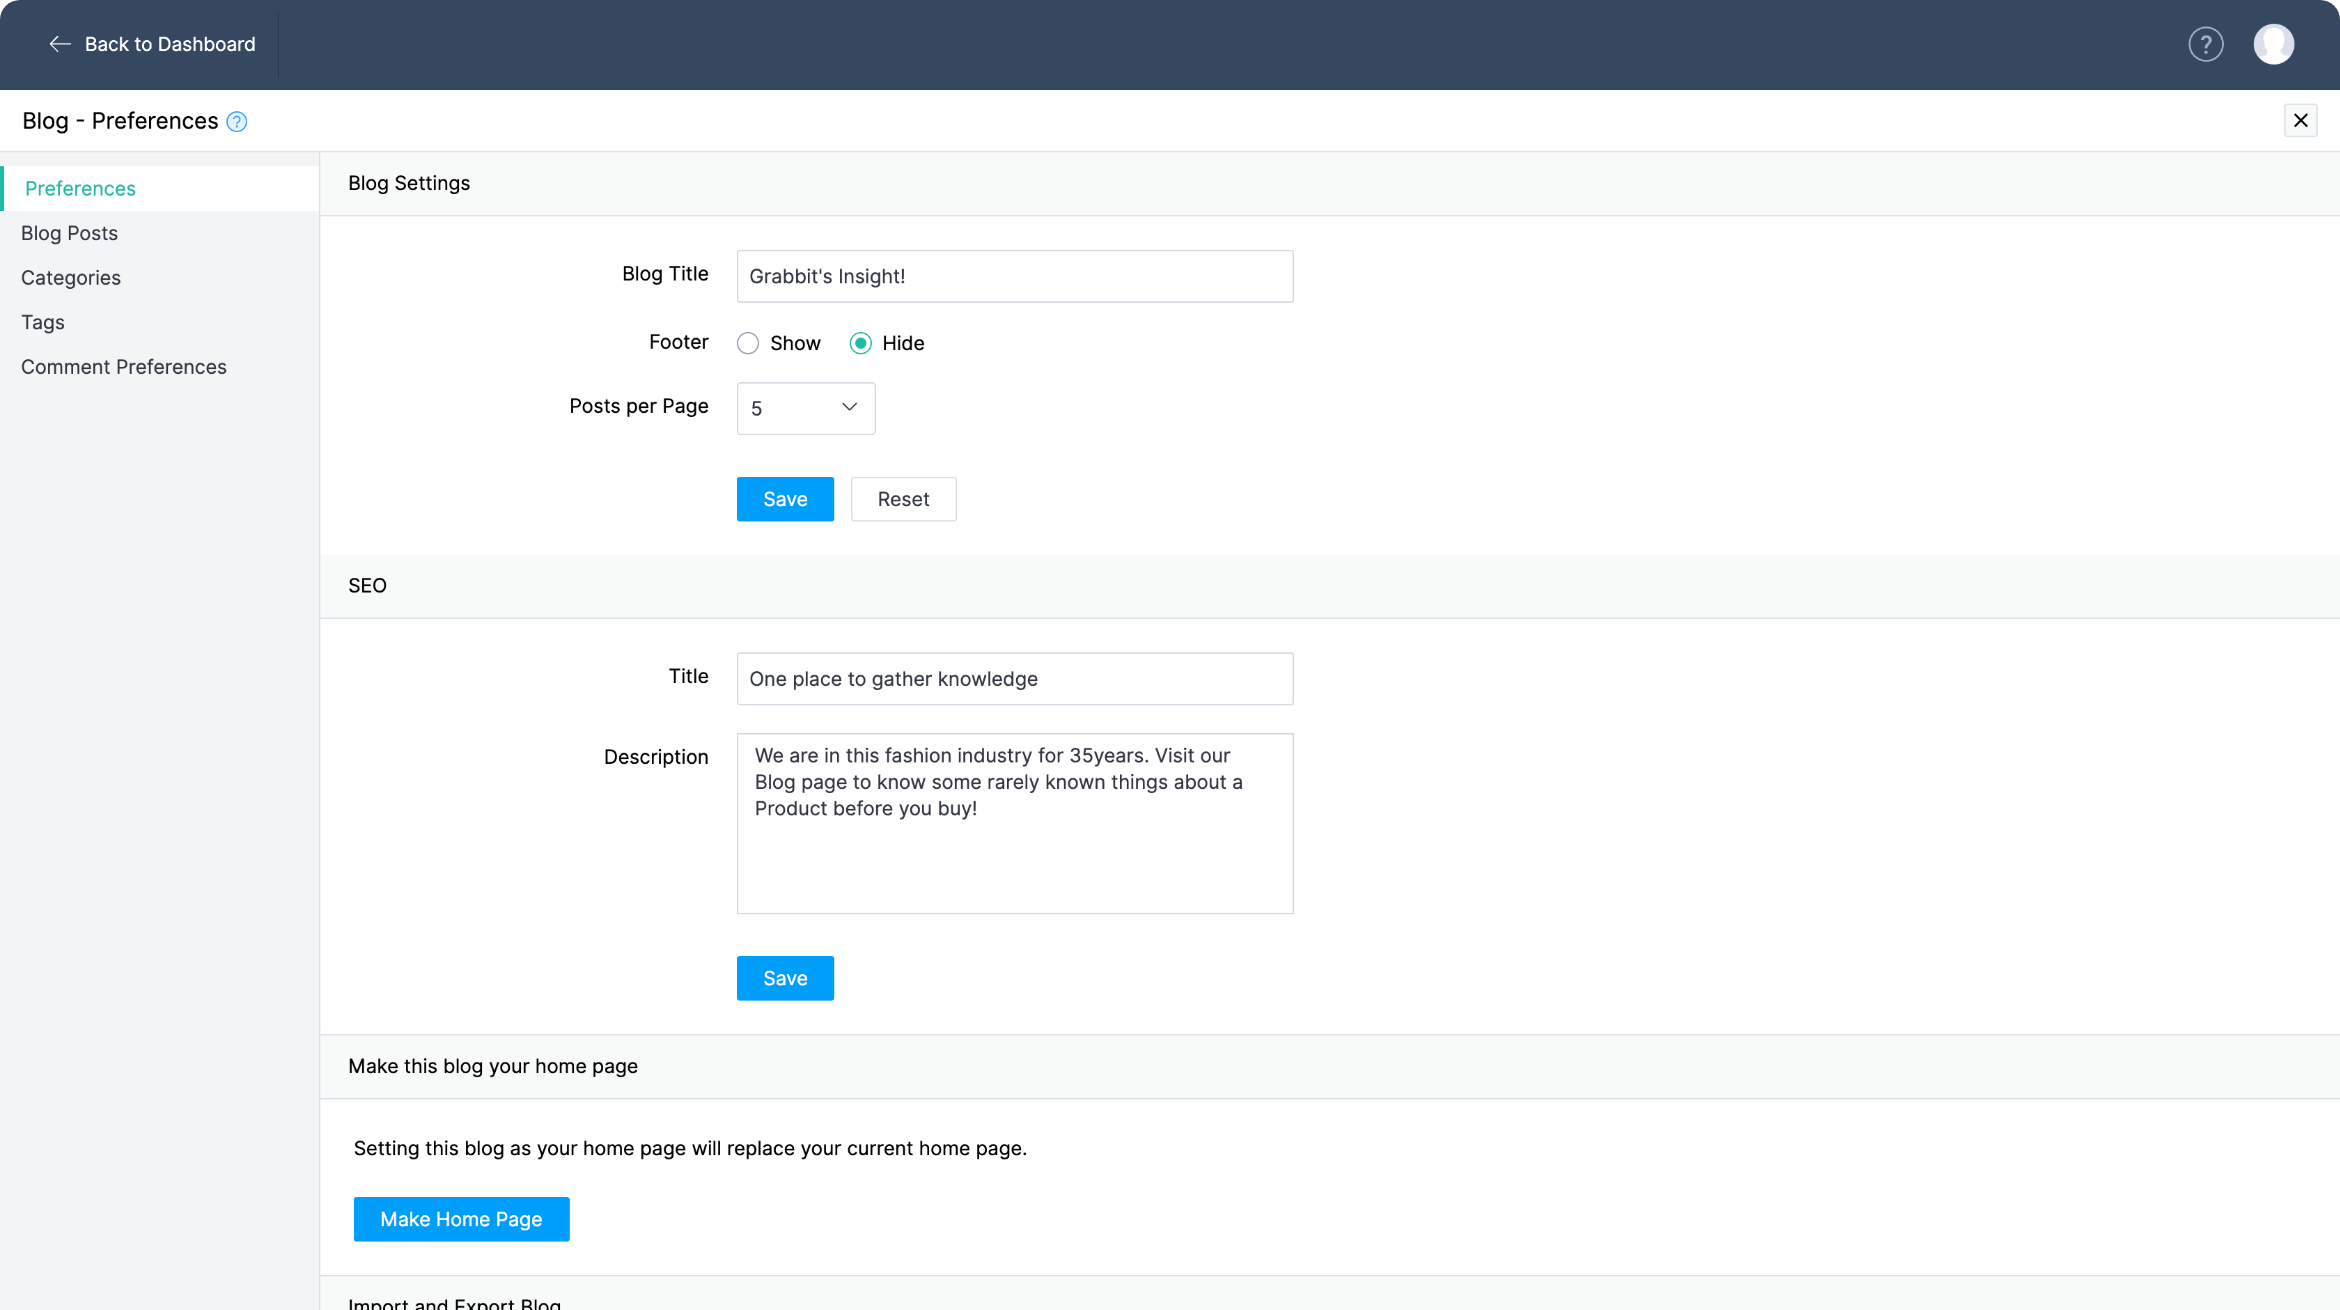The image size is (2340, 1310).
Task: Click the help icon beside Blog - Preferences
Action: [237, 122]
